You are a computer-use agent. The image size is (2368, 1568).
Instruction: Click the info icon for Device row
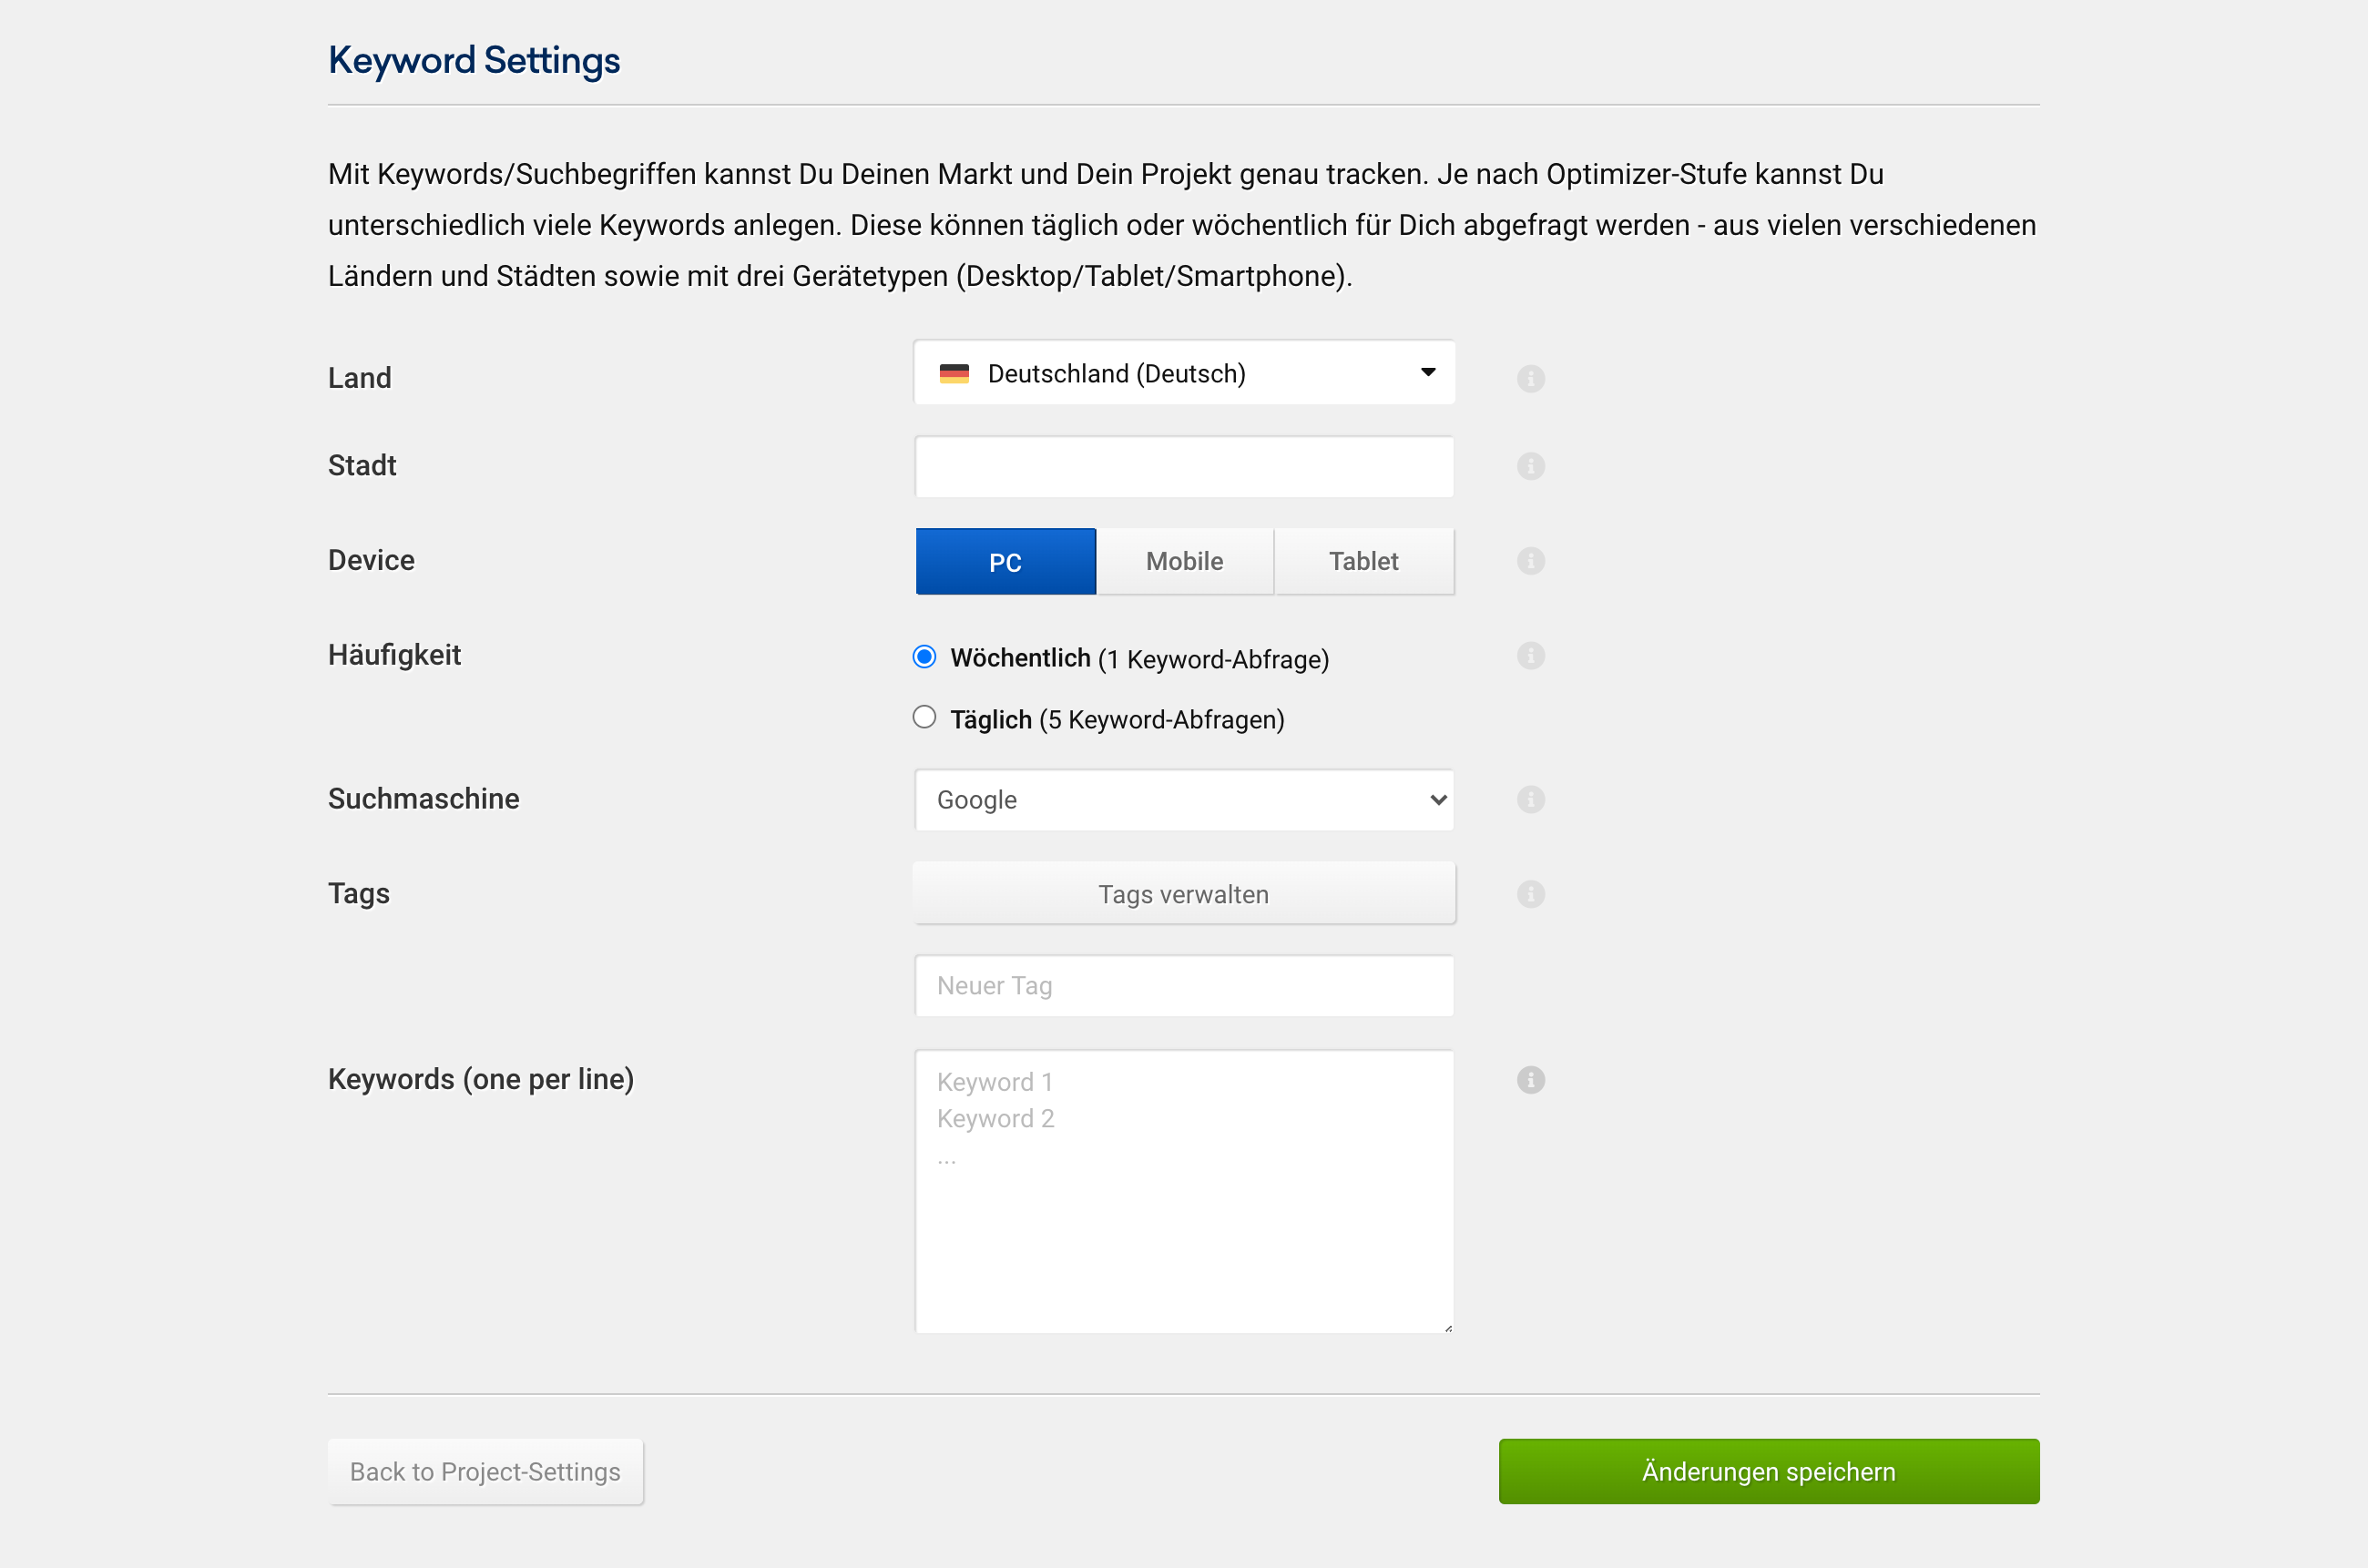[x=1530, y=560]
